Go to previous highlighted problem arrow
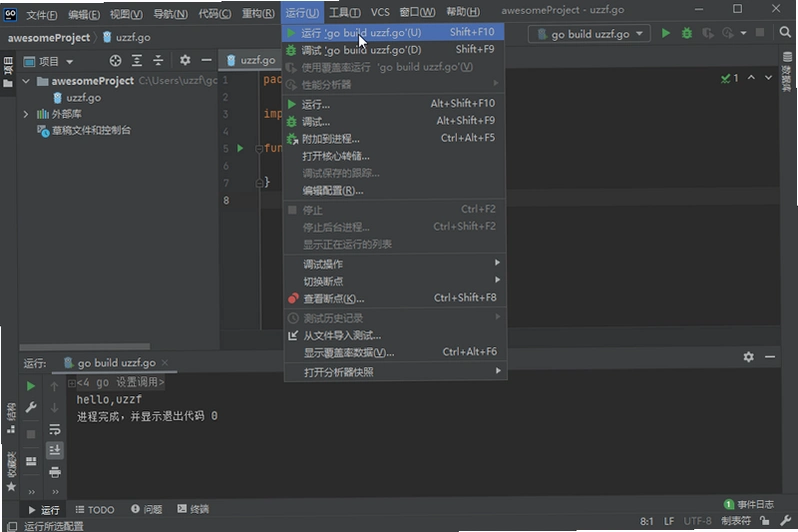 (751, 77)
